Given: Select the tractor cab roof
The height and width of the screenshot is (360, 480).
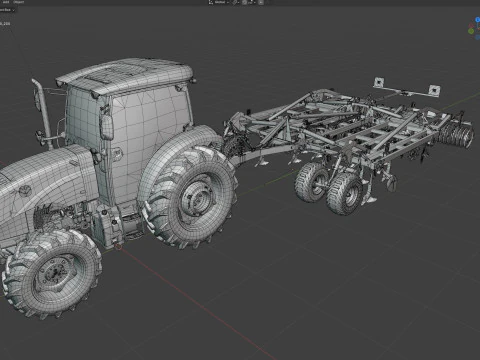Looking at the screenshot, I should coord(125,75).
